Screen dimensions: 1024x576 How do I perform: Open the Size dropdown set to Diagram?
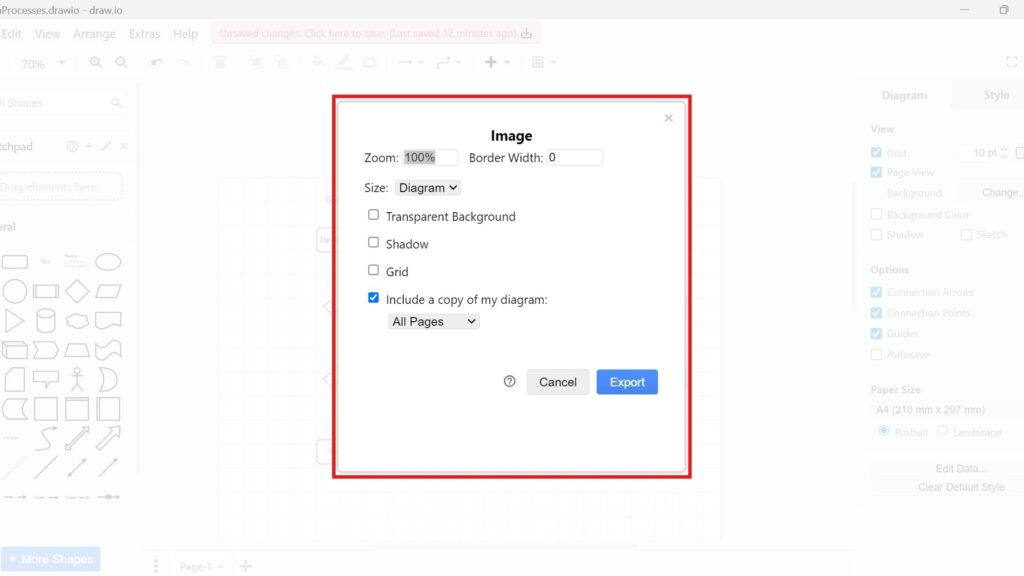pos(428,188)
